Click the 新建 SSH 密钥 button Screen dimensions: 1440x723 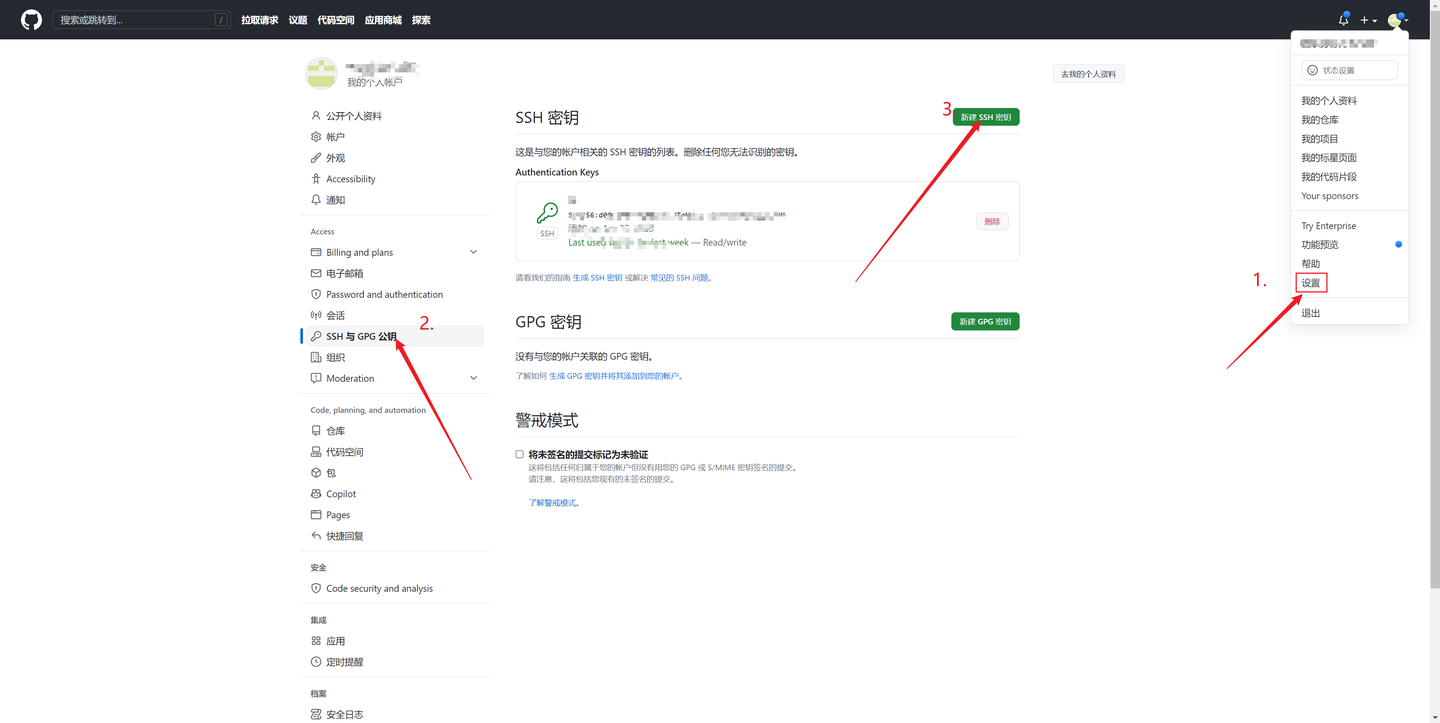(986, 116)
